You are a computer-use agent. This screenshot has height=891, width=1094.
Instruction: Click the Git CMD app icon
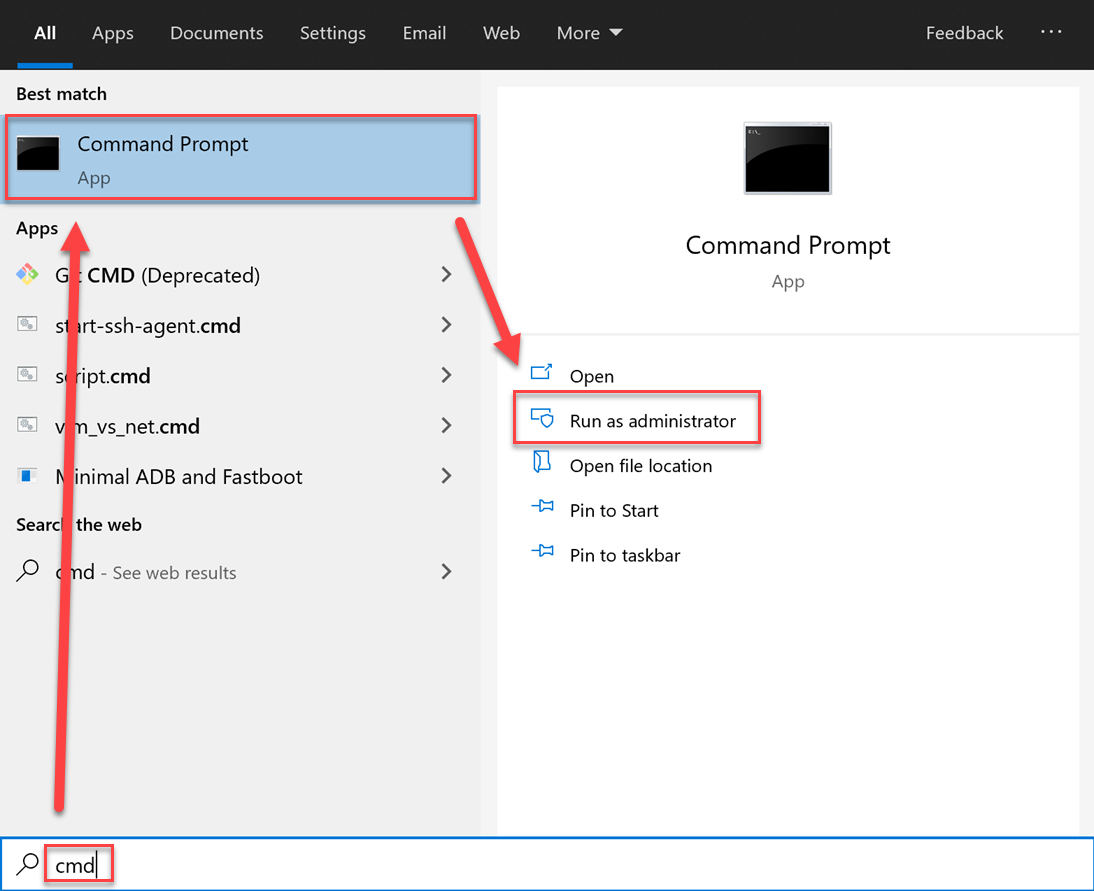[x=27, y=275]
